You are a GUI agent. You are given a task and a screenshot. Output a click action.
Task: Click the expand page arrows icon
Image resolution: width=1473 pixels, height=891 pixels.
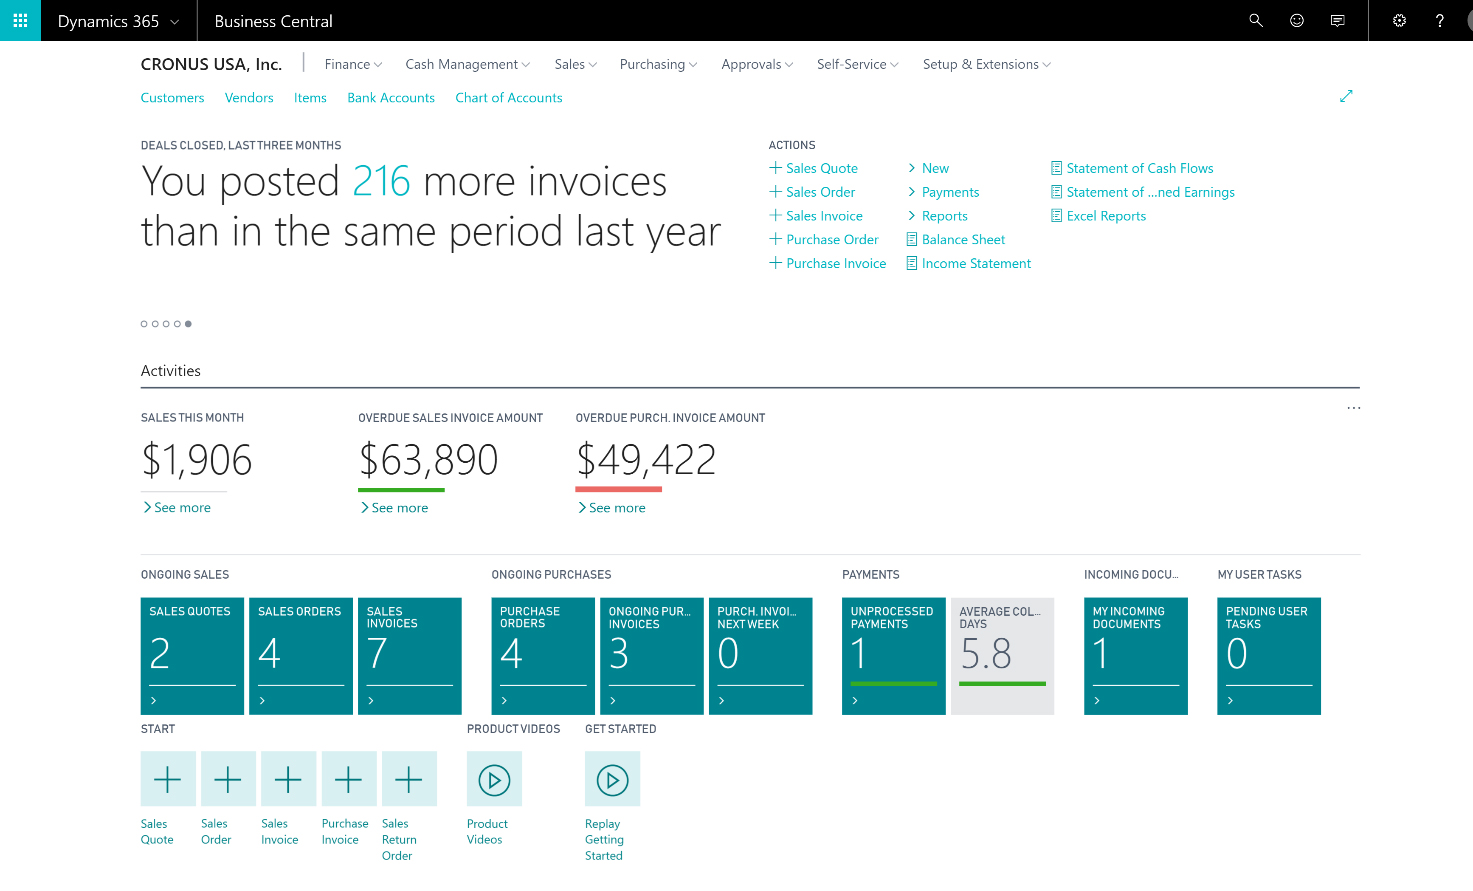(1346, 96)
